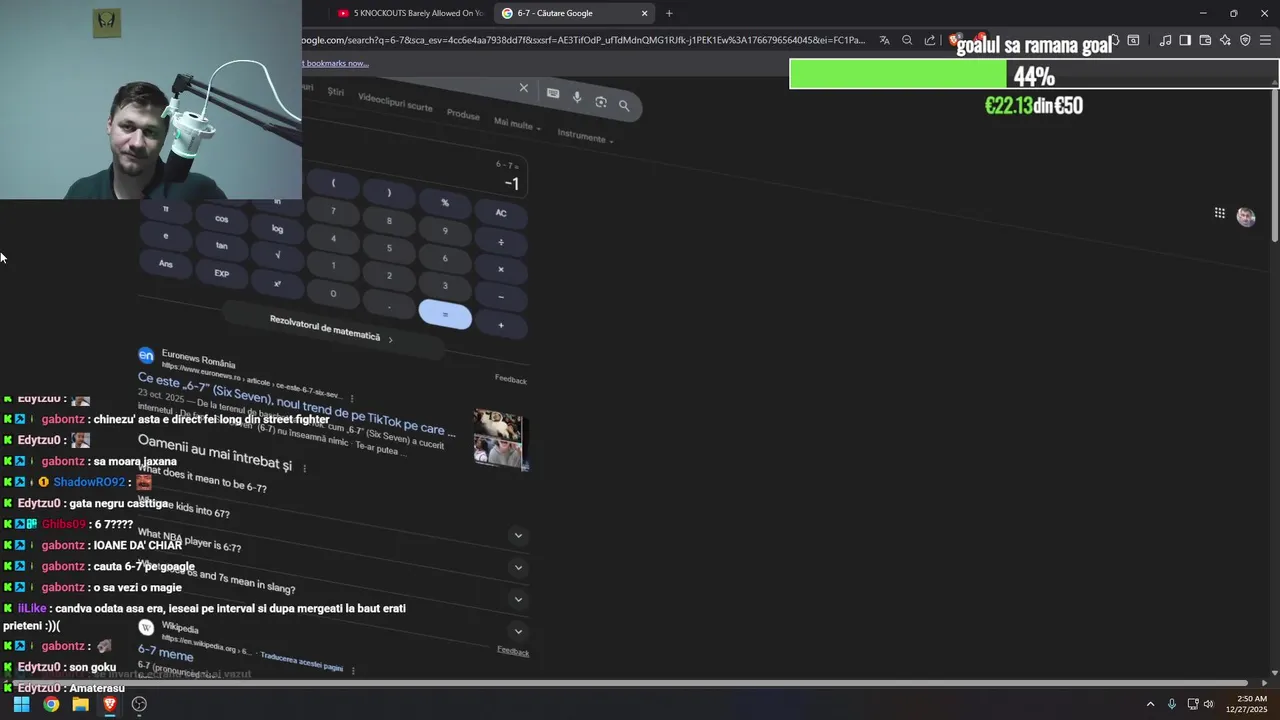Open Leo AI sparkle icon
The image size is (1280, 720).
tap(1225, 40)
